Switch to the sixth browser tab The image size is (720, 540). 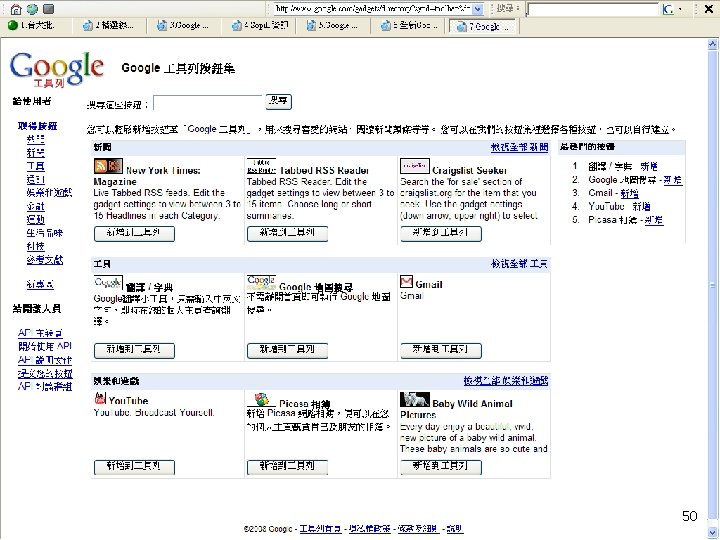click(x=407, y=26)
